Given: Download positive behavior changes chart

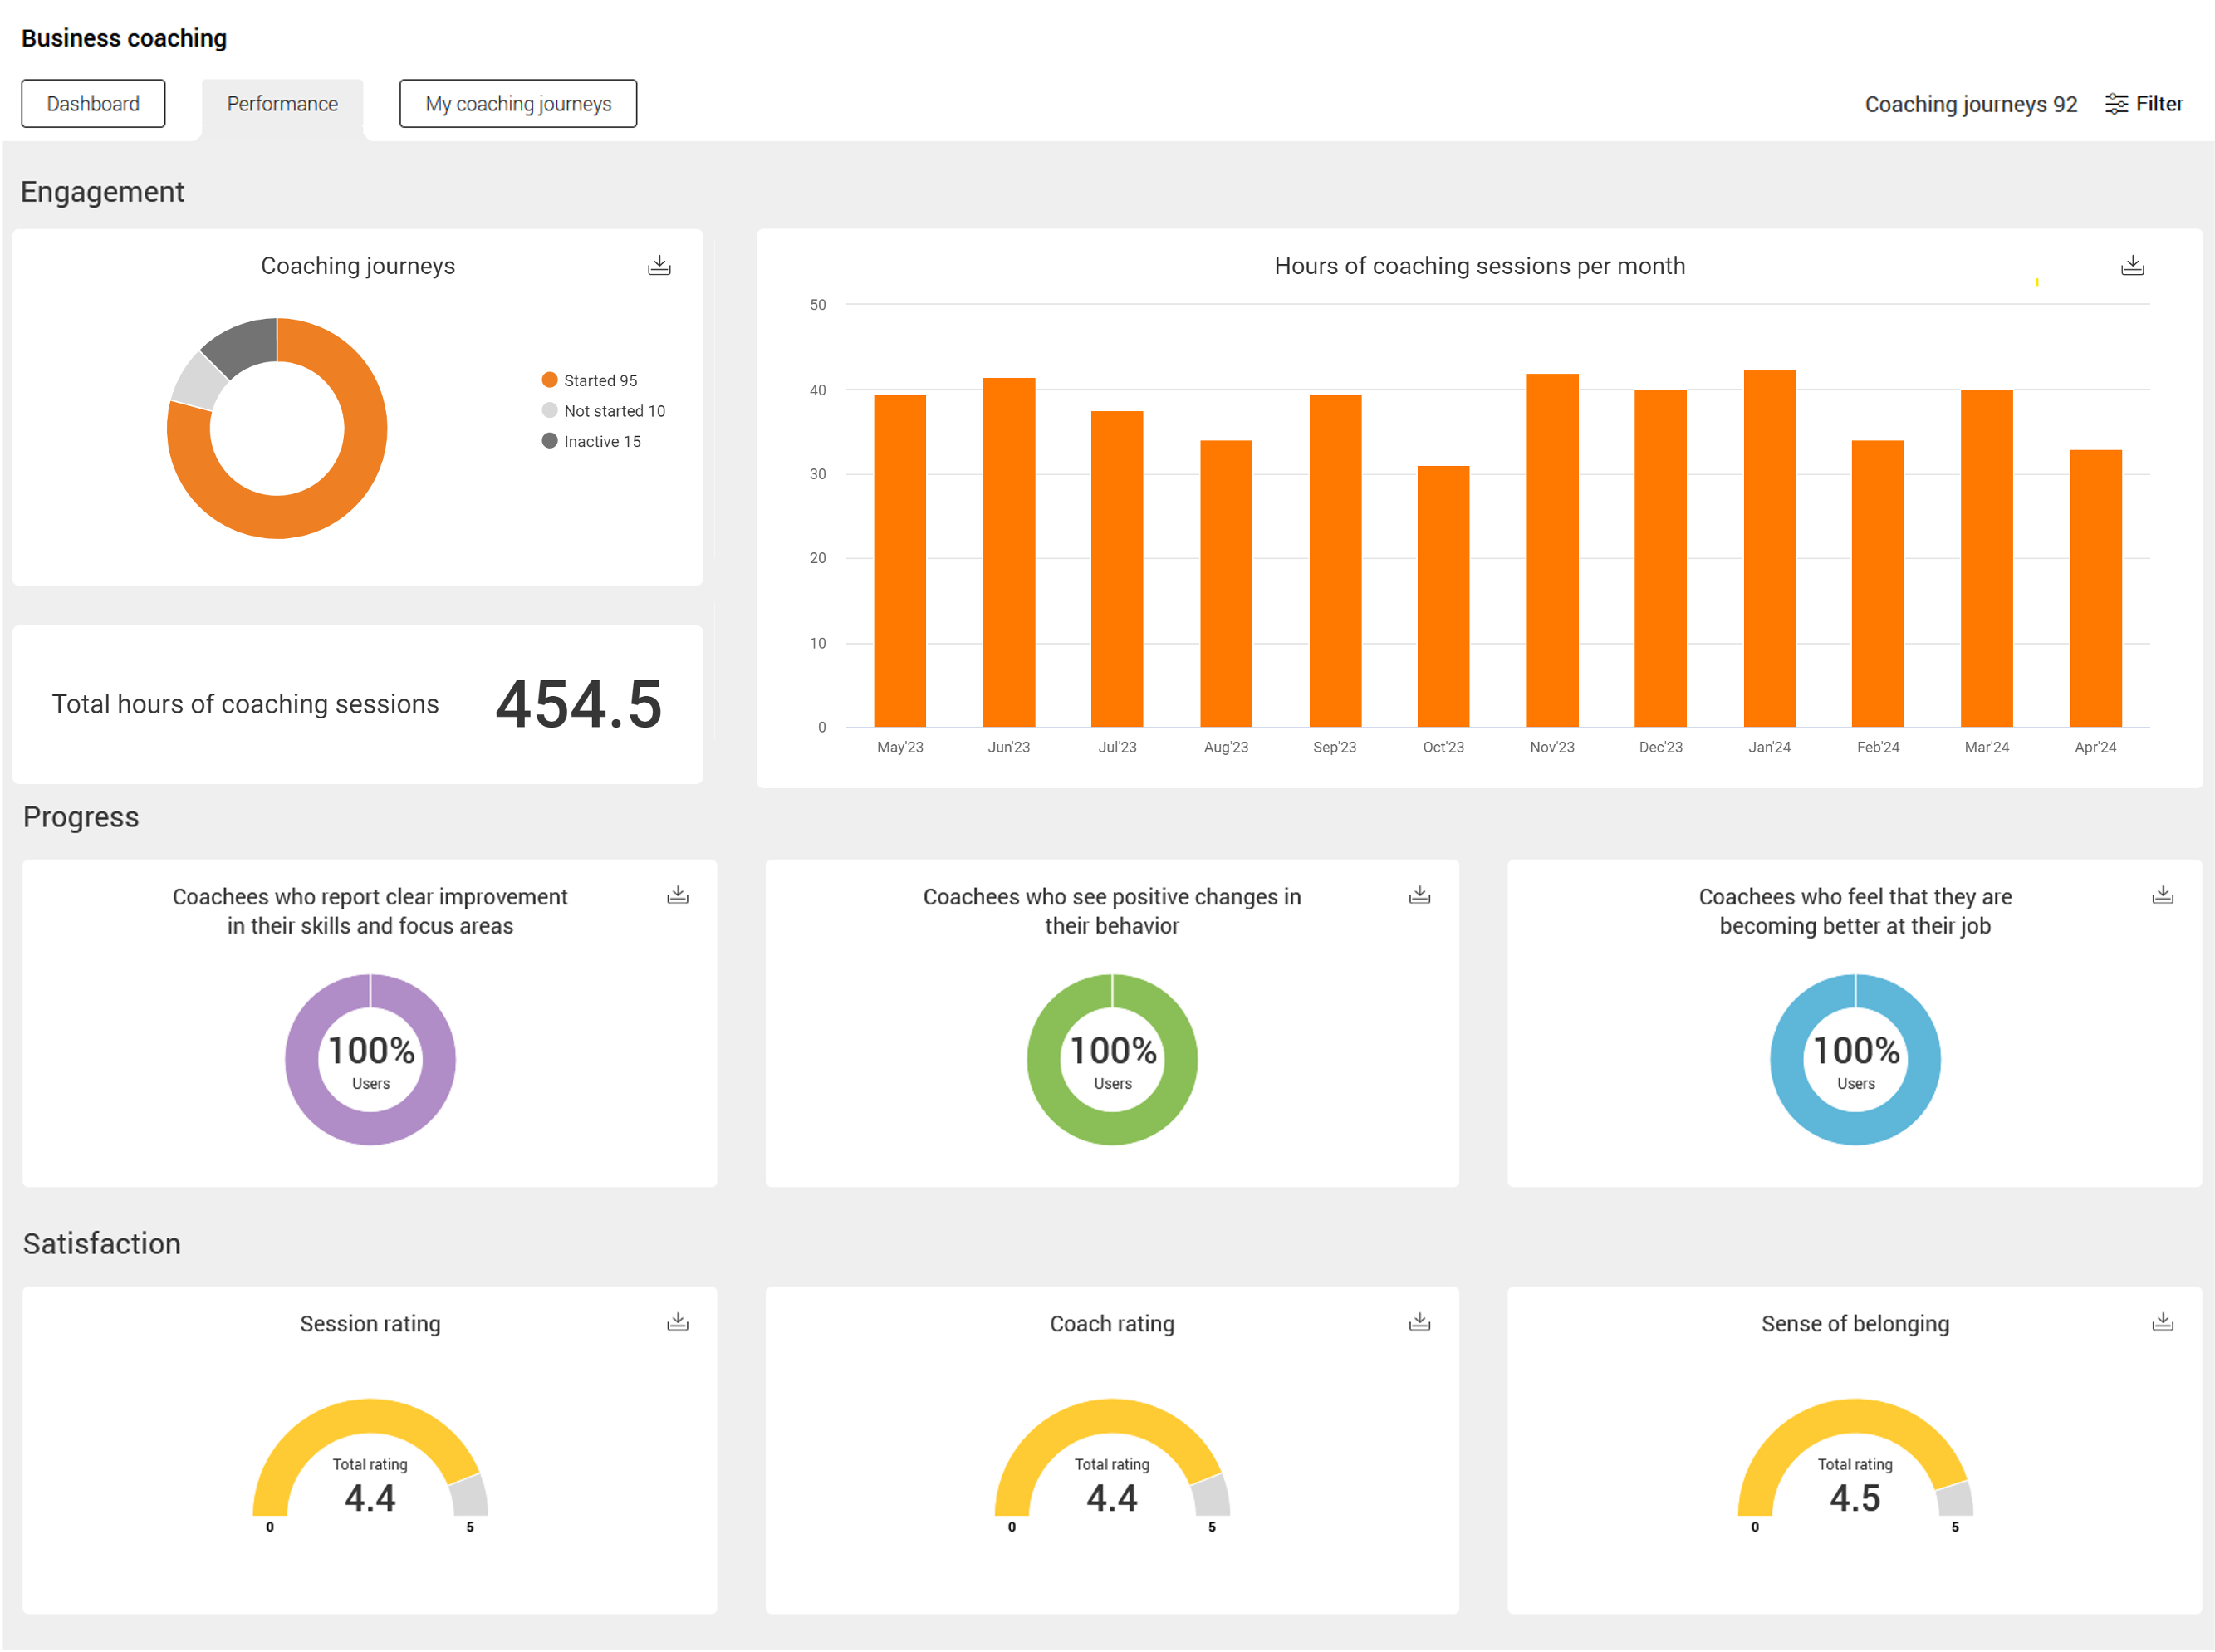Looking at the screenshot, I should pyautogui.click(x=1419, y=895).
